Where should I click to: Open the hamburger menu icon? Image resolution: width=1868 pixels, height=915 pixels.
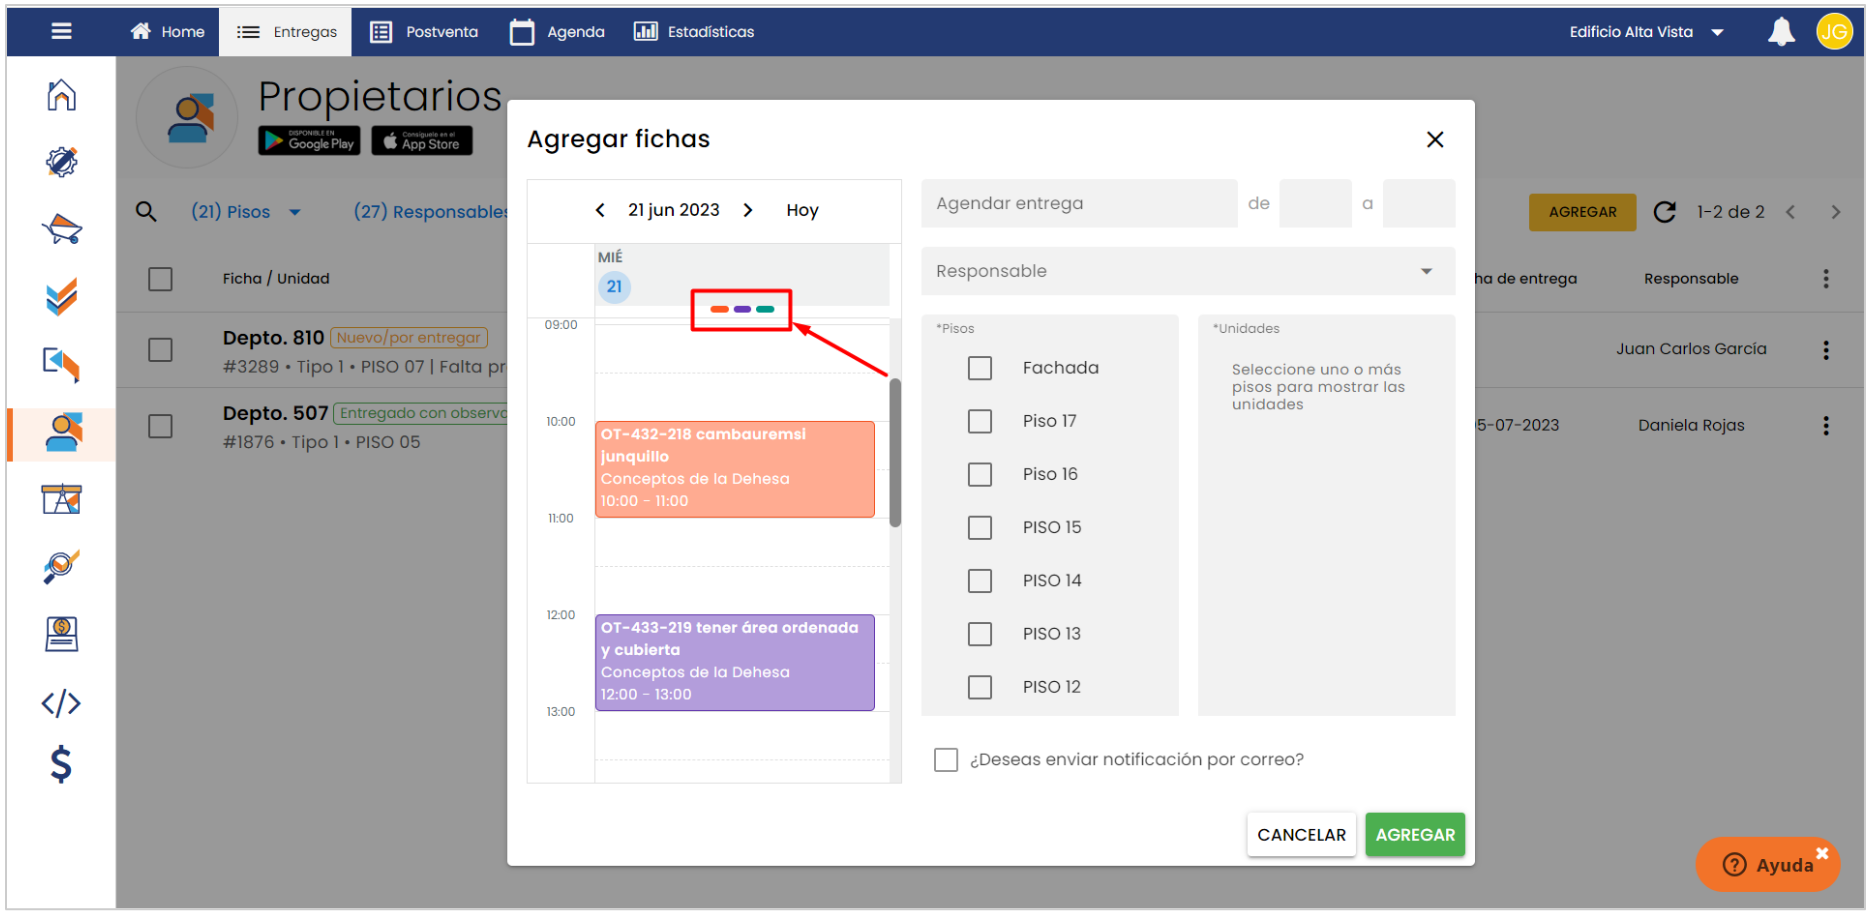(x=61, y=32)
